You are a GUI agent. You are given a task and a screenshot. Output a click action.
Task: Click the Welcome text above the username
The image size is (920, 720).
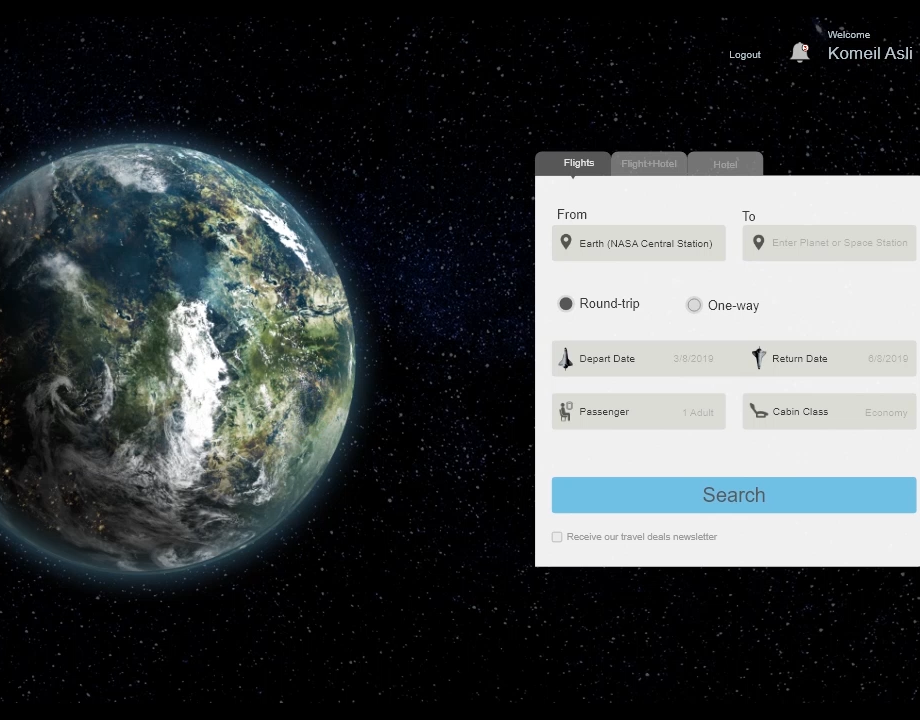[848, 35]
